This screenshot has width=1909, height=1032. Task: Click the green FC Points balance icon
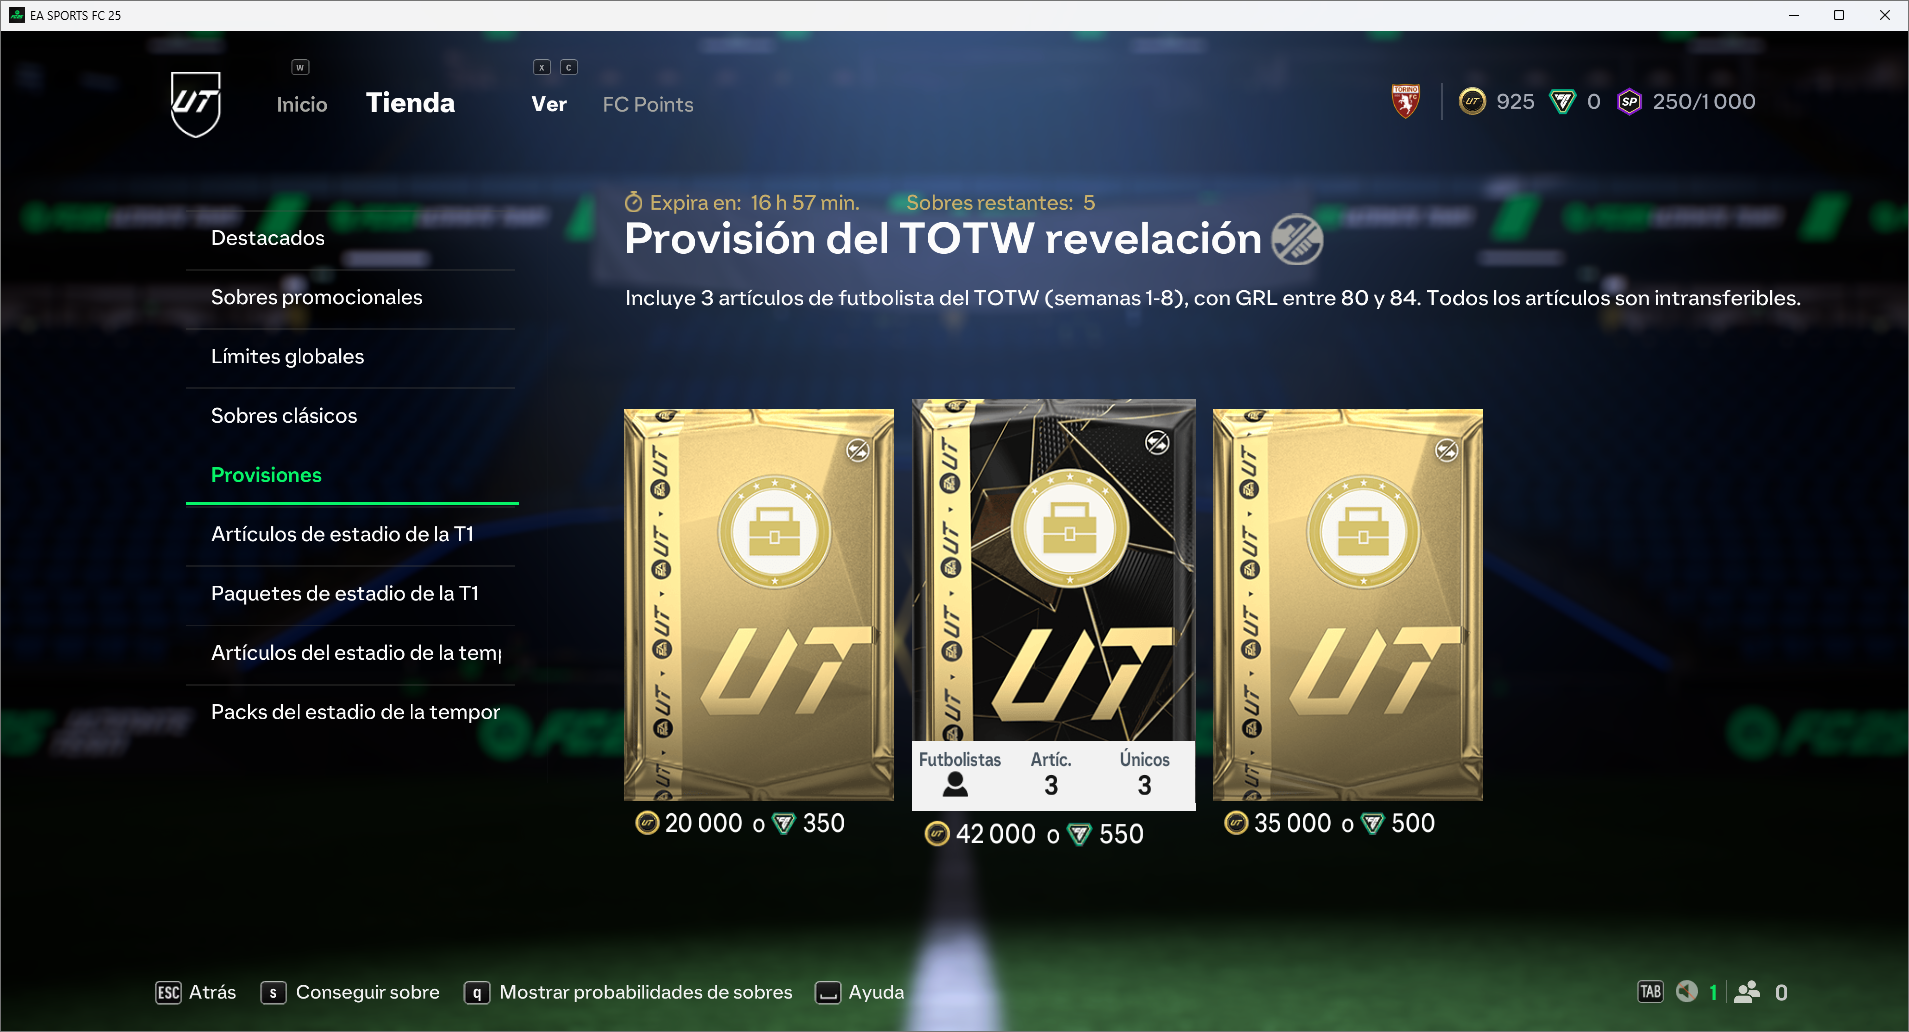(1562, 101)
